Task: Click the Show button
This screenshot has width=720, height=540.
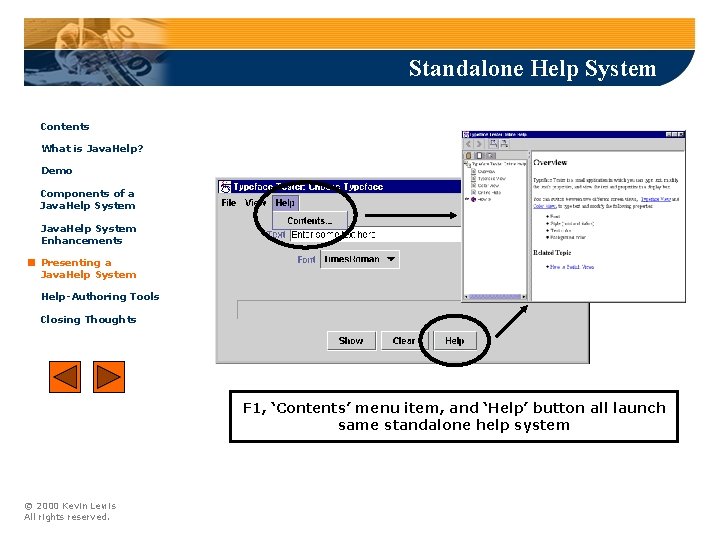Action: tap(351, 341)
